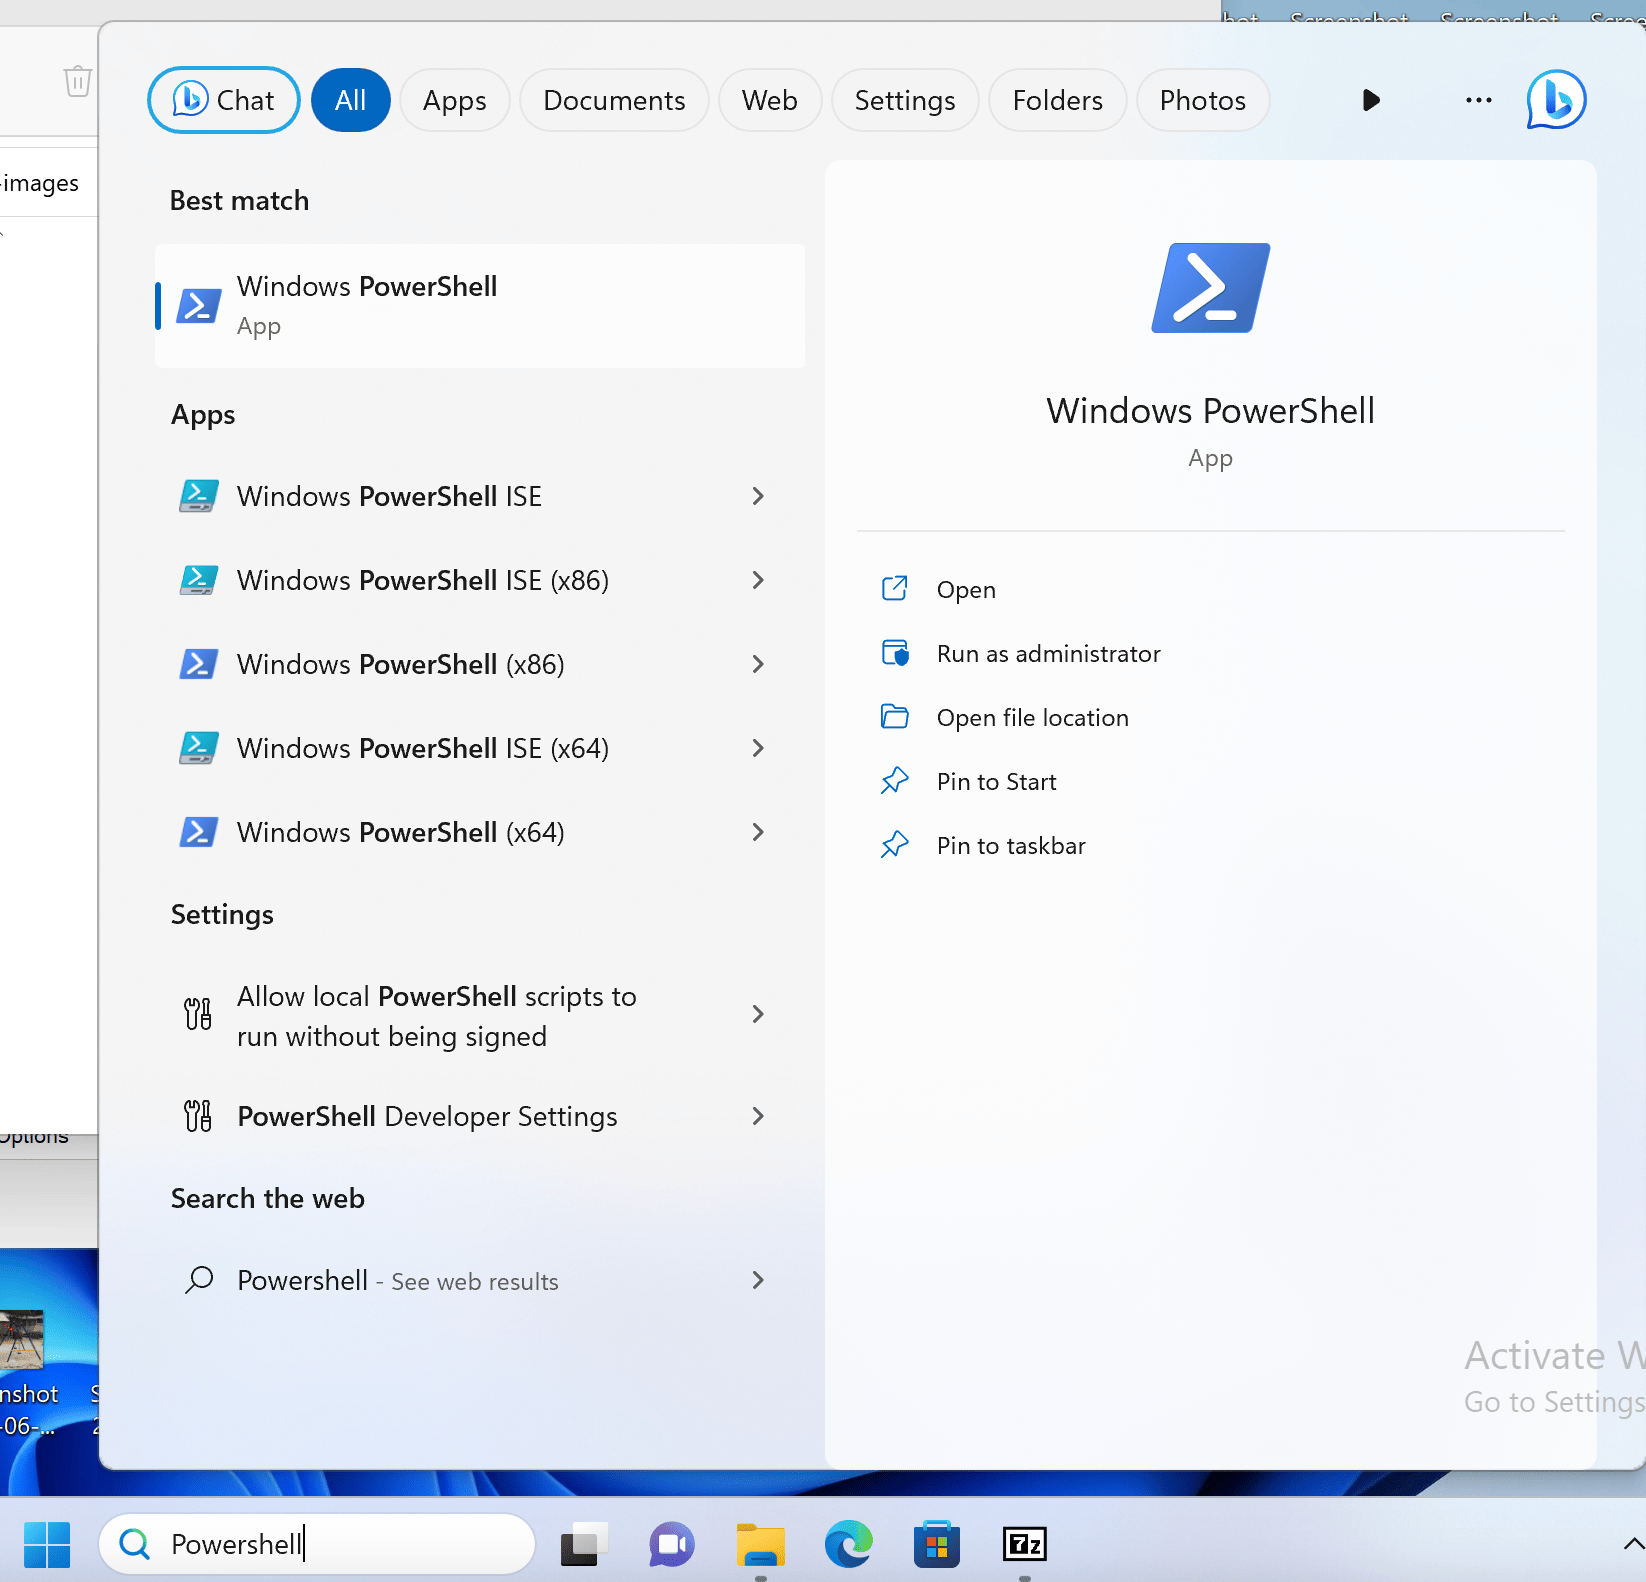Click the Run as administrator shield icon

pos(895,653)
